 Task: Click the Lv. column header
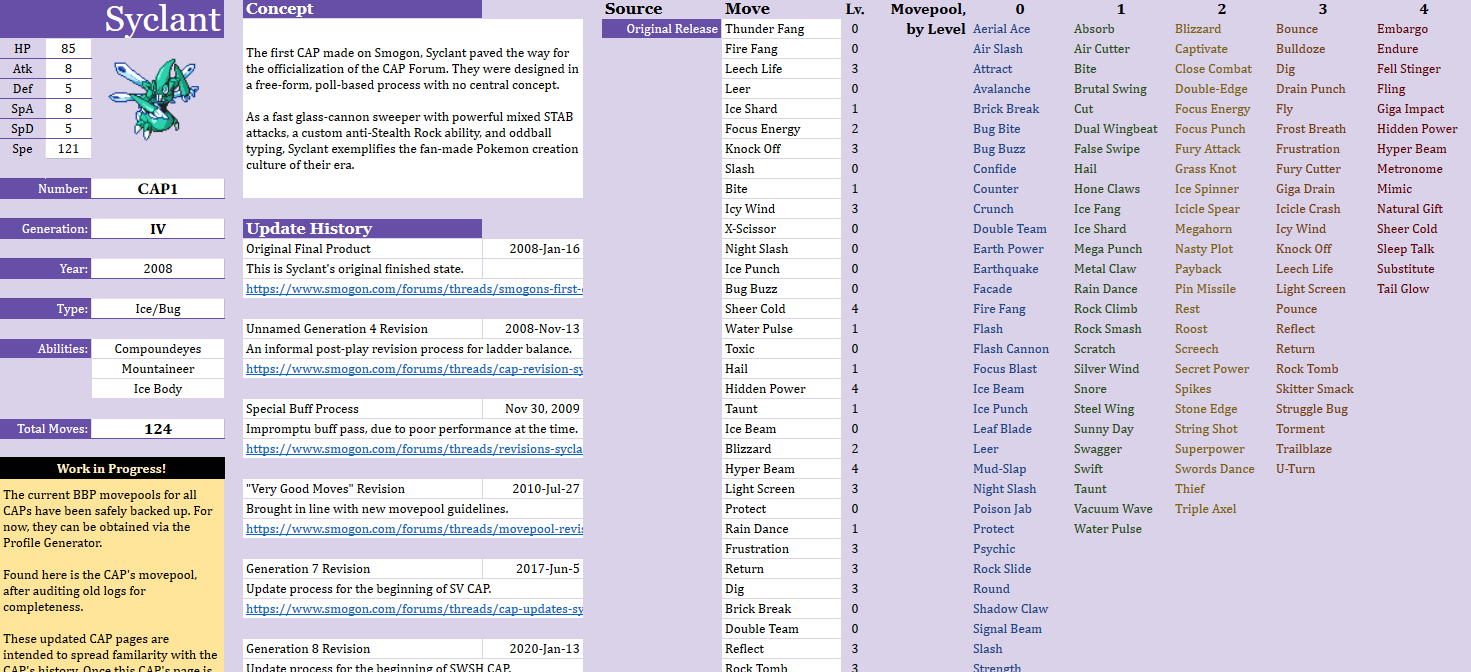pos(855,9)
